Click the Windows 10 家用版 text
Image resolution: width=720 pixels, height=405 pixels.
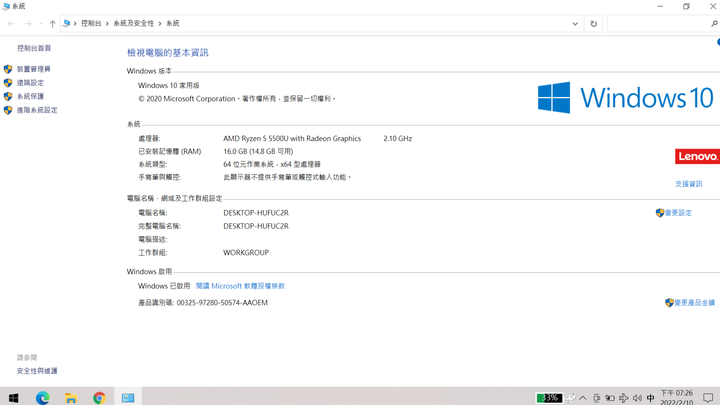coord(169,85)
